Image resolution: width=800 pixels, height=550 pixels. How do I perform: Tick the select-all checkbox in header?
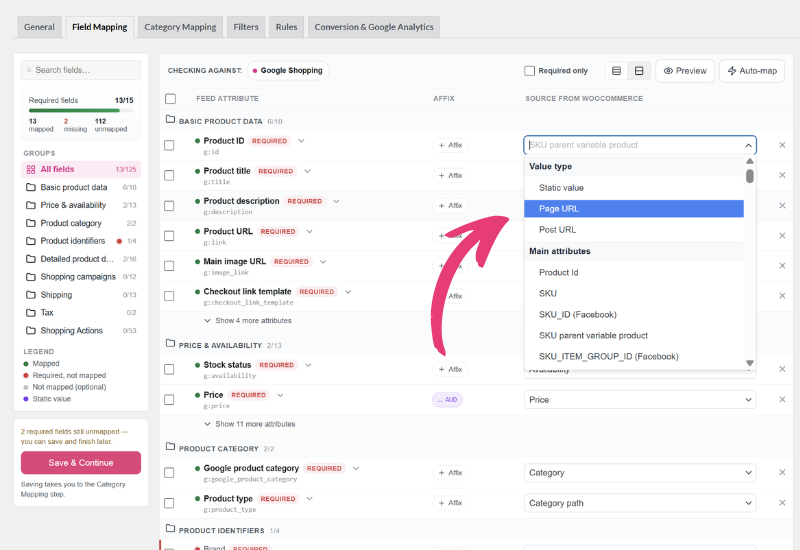pyautogui.click(x=170, y=98)
